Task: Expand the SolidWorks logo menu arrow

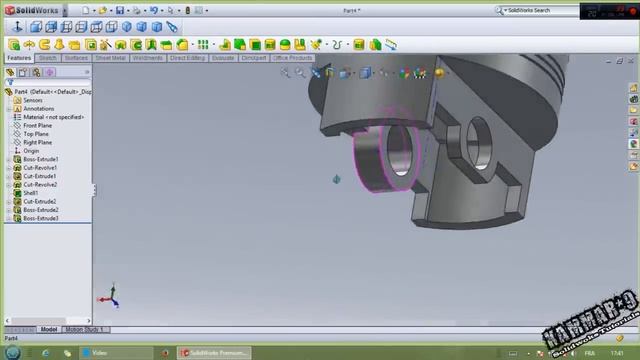Action: (65, 11)
